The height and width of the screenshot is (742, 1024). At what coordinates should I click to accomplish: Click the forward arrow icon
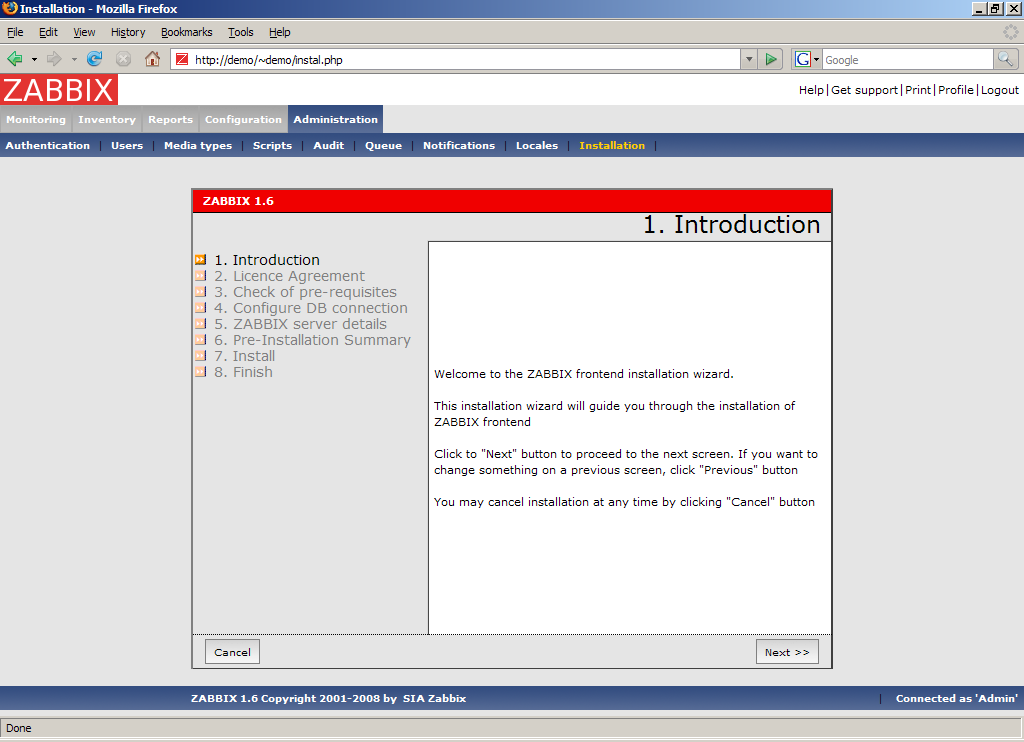coord(54,59)
